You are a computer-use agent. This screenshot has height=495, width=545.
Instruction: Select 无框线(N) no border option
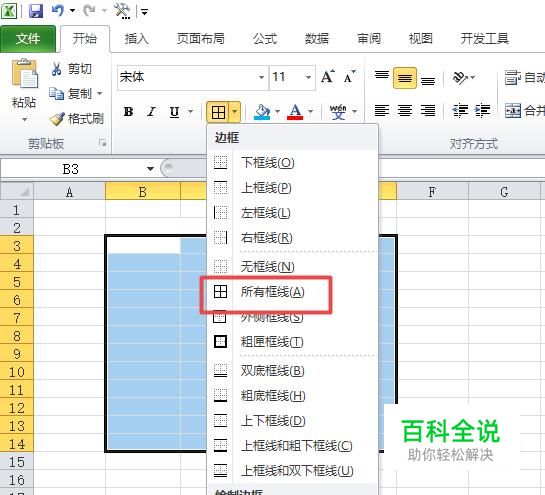(x=292, y=267)
